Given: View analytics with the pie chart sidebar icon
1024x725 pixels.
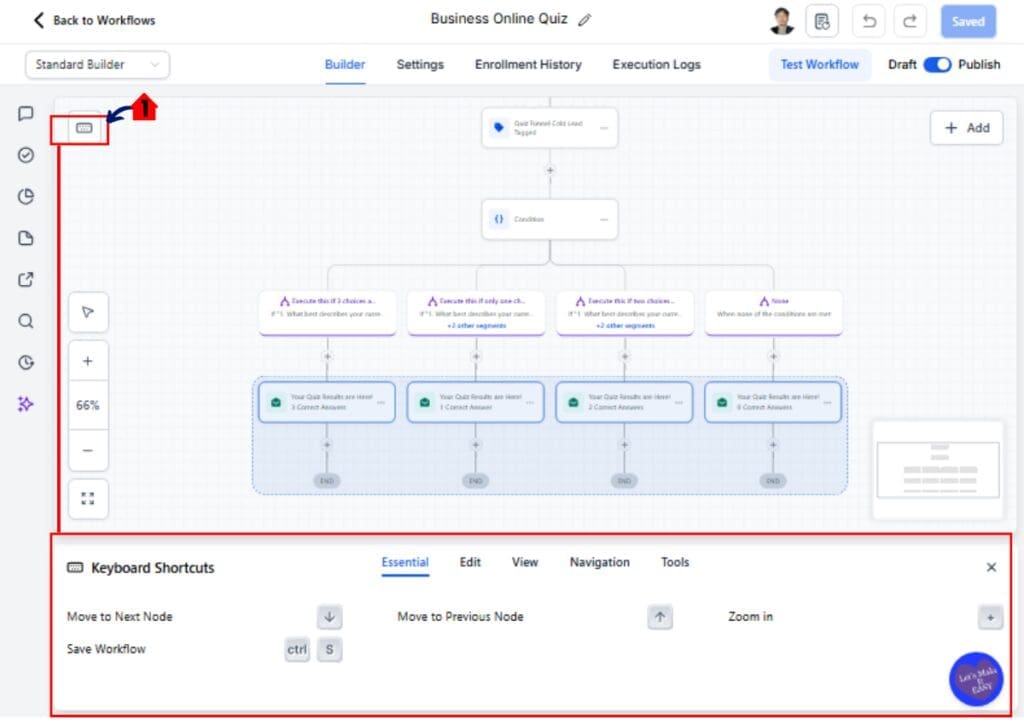Looking at the screenshot, I should [26, 197].
